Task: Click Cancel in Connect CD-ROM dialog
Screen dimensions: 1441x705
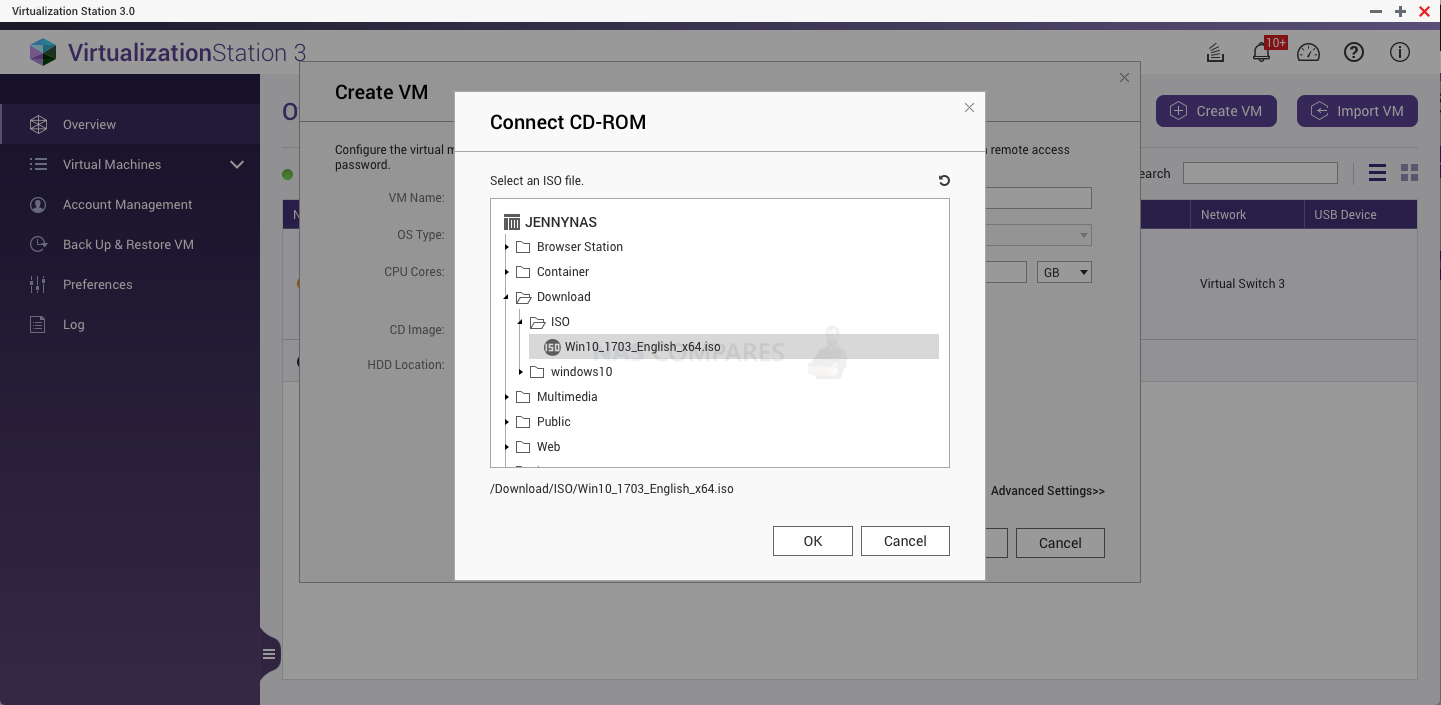Action: pos(905,541)
